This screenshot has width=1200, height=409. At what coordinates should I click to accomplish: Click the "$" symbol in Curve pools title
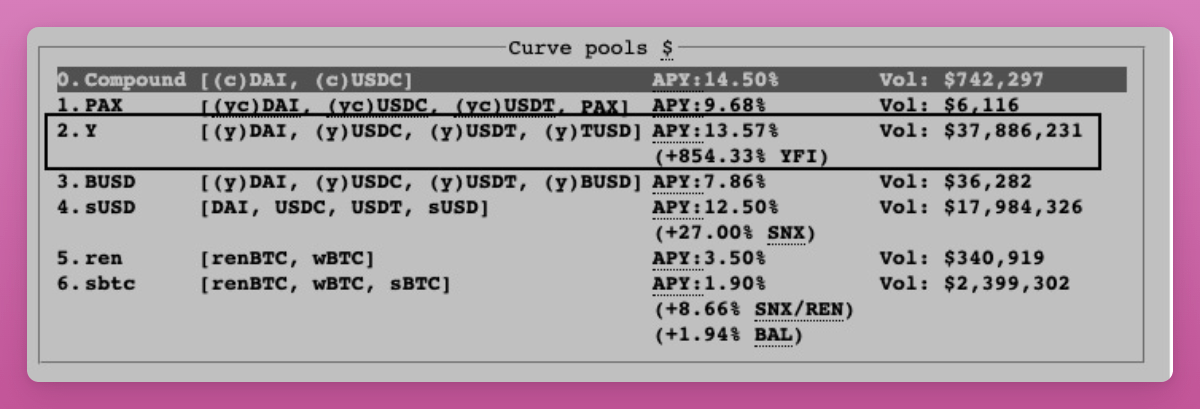[667, 48]
